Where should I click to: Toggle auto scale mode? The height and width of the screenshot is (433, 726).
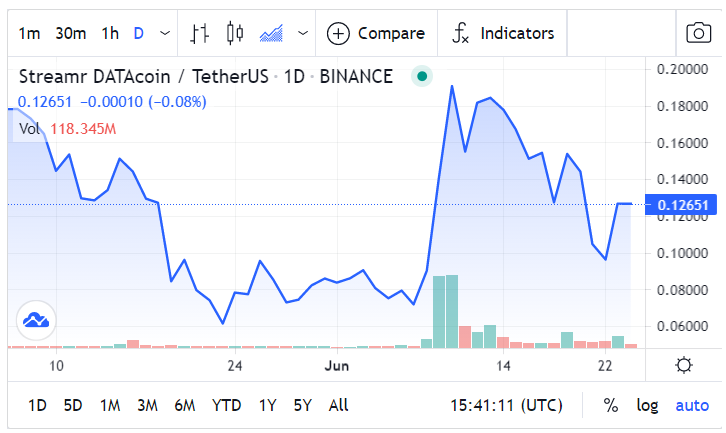point(692,406)
